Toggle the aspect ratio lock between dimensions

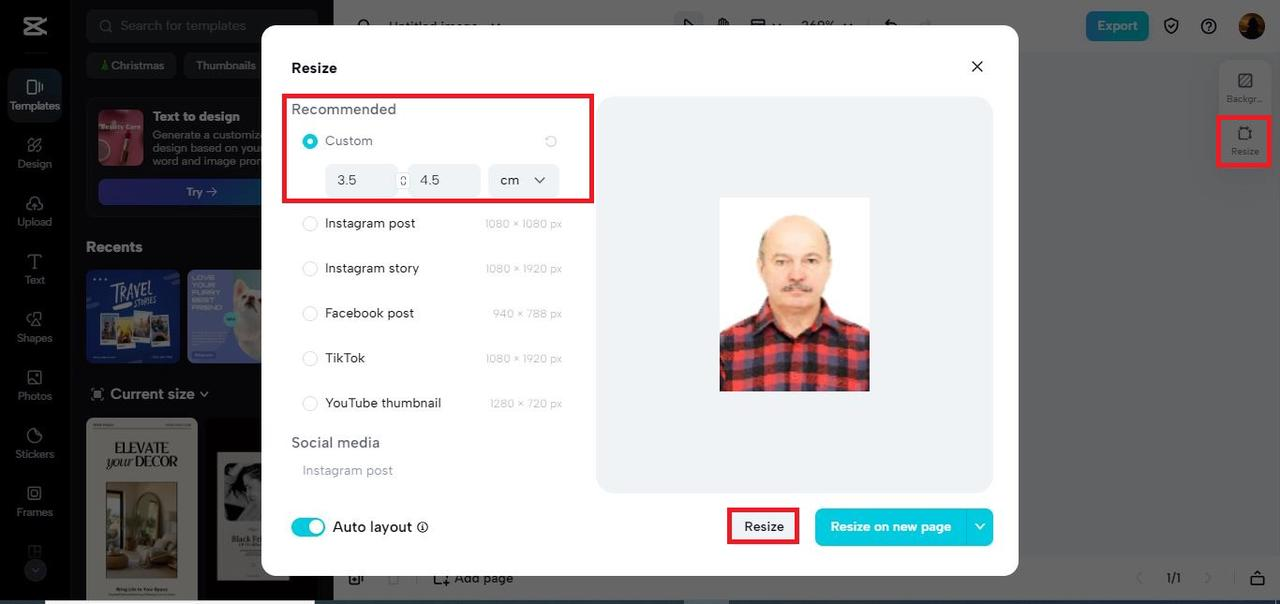coord(403,181)
